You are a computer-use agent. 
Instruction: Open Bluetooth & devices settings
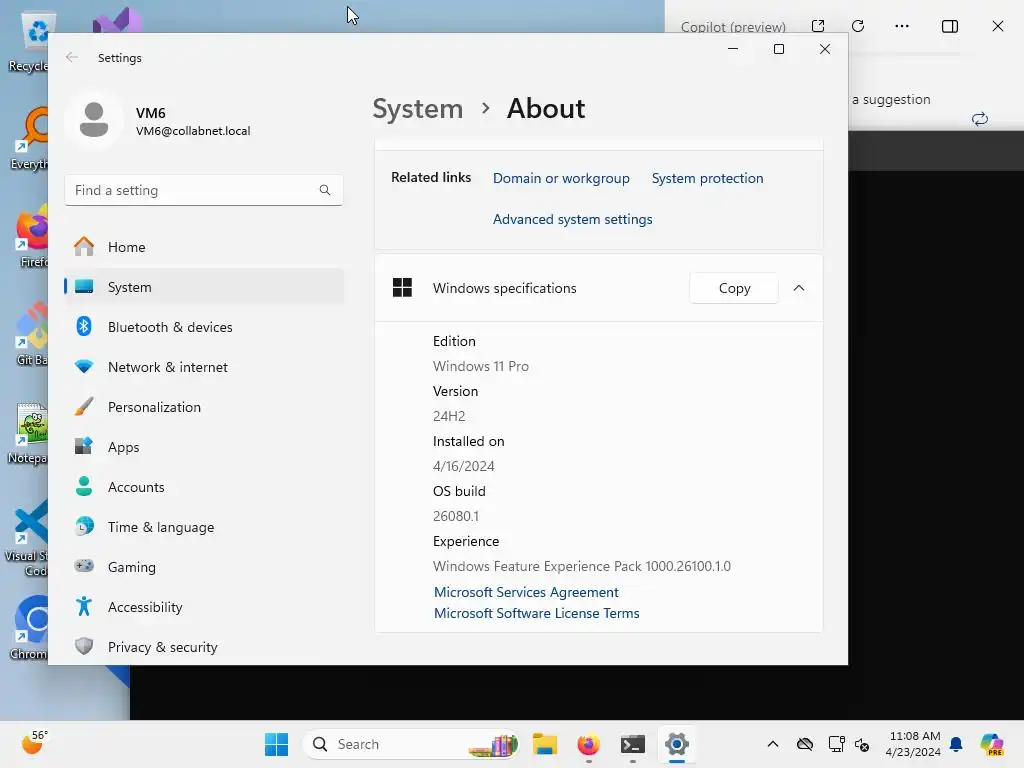click(x=204, y=327)
